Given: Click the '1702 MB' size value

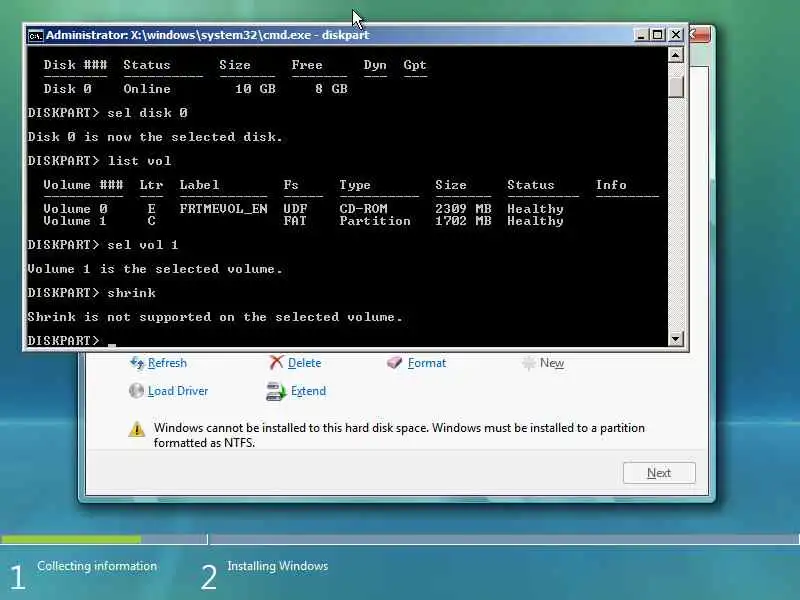Looking at the screenshot, I should pyautogui.click(x=463, y=221).
